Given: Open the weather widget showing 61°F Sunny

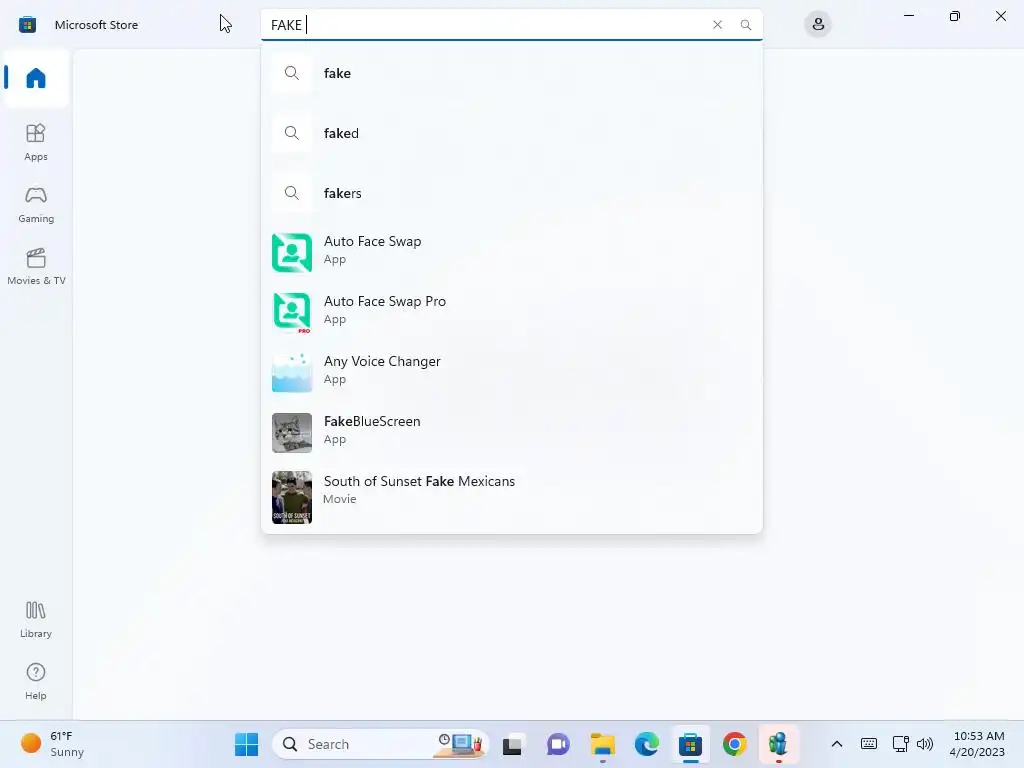Looking at the screenshot, I should click(52, 744).
